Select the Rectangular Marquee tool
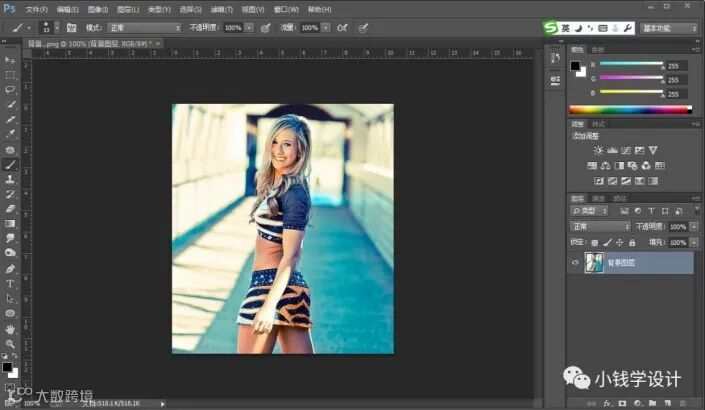Viewport: 705px width, 410px height. point(10,75)
